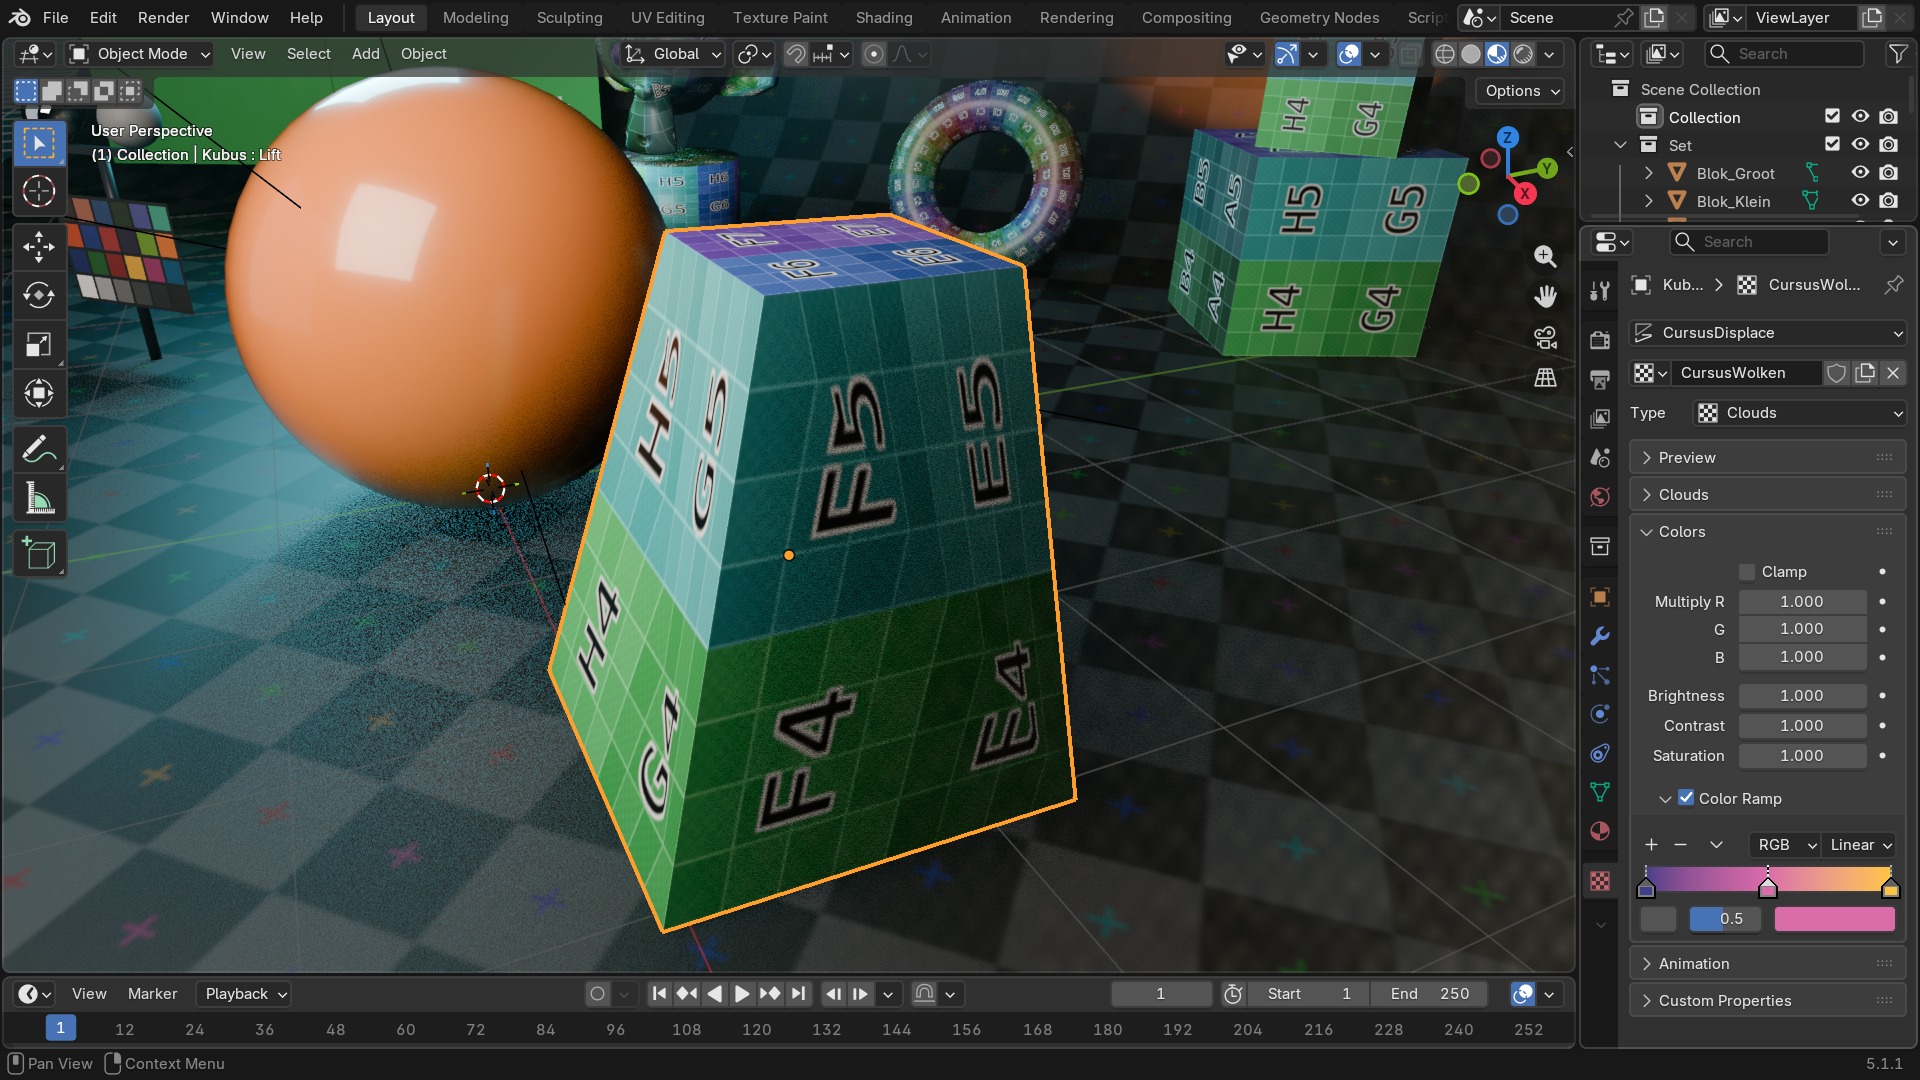Click the Measure tool icon

click(39, 499)
